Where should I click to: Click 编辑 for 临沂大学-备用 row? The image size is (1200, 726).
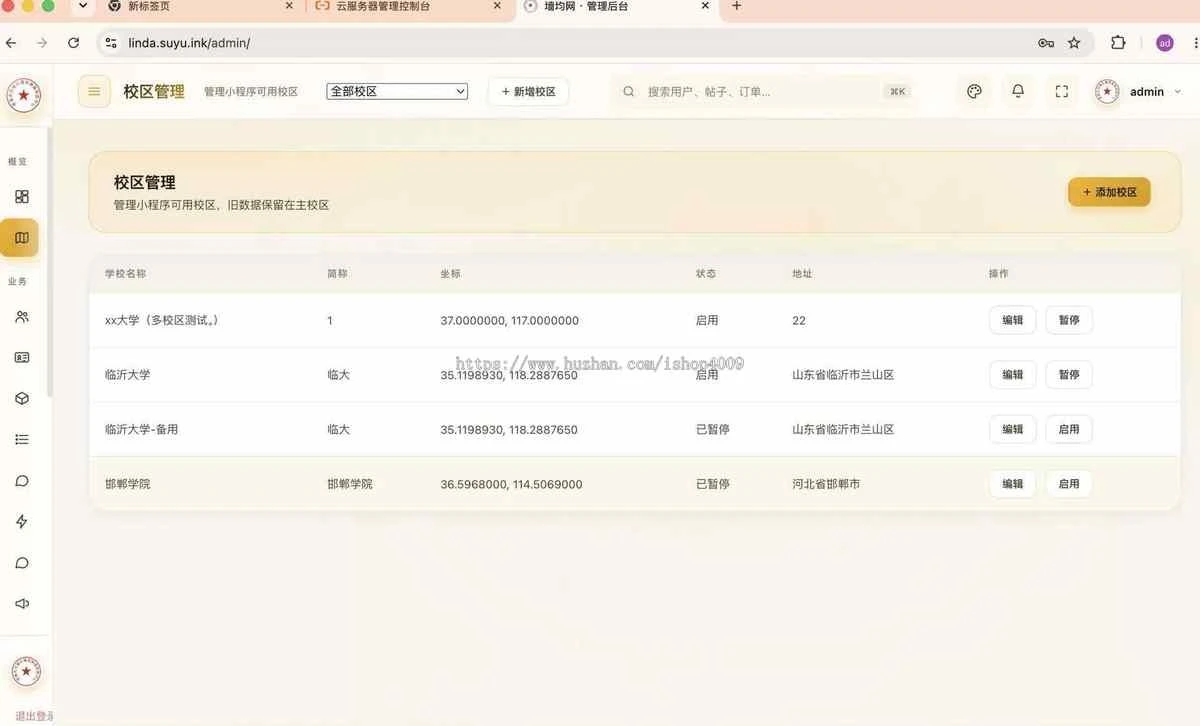point(1012,429)
